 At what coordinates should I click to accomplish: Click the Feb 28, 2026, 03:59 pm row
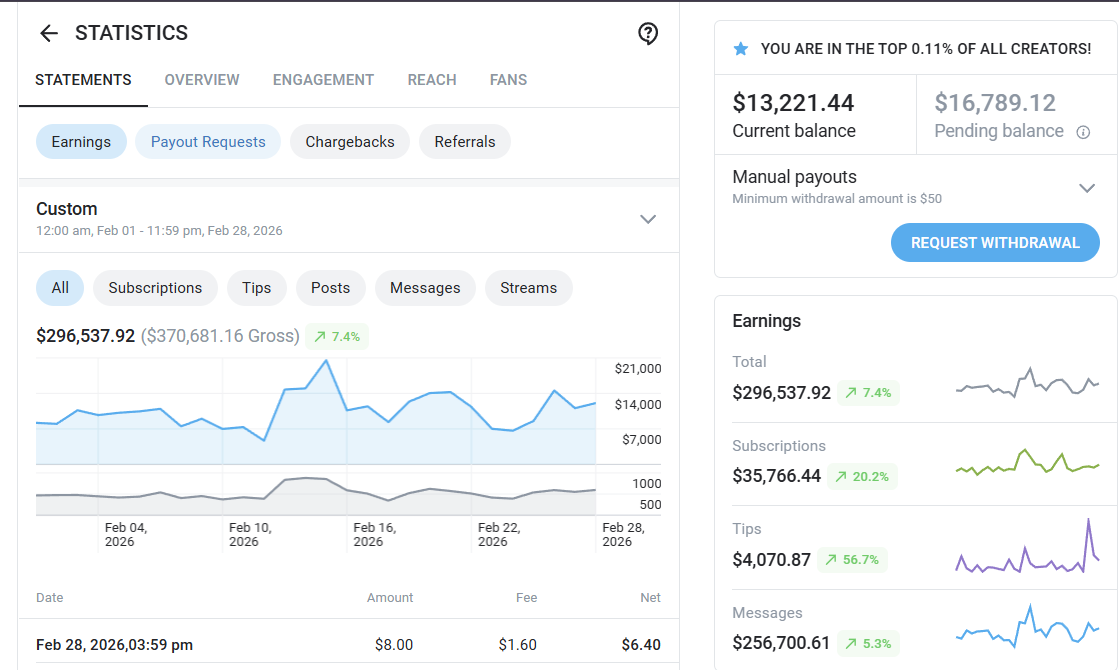(348, 645)
